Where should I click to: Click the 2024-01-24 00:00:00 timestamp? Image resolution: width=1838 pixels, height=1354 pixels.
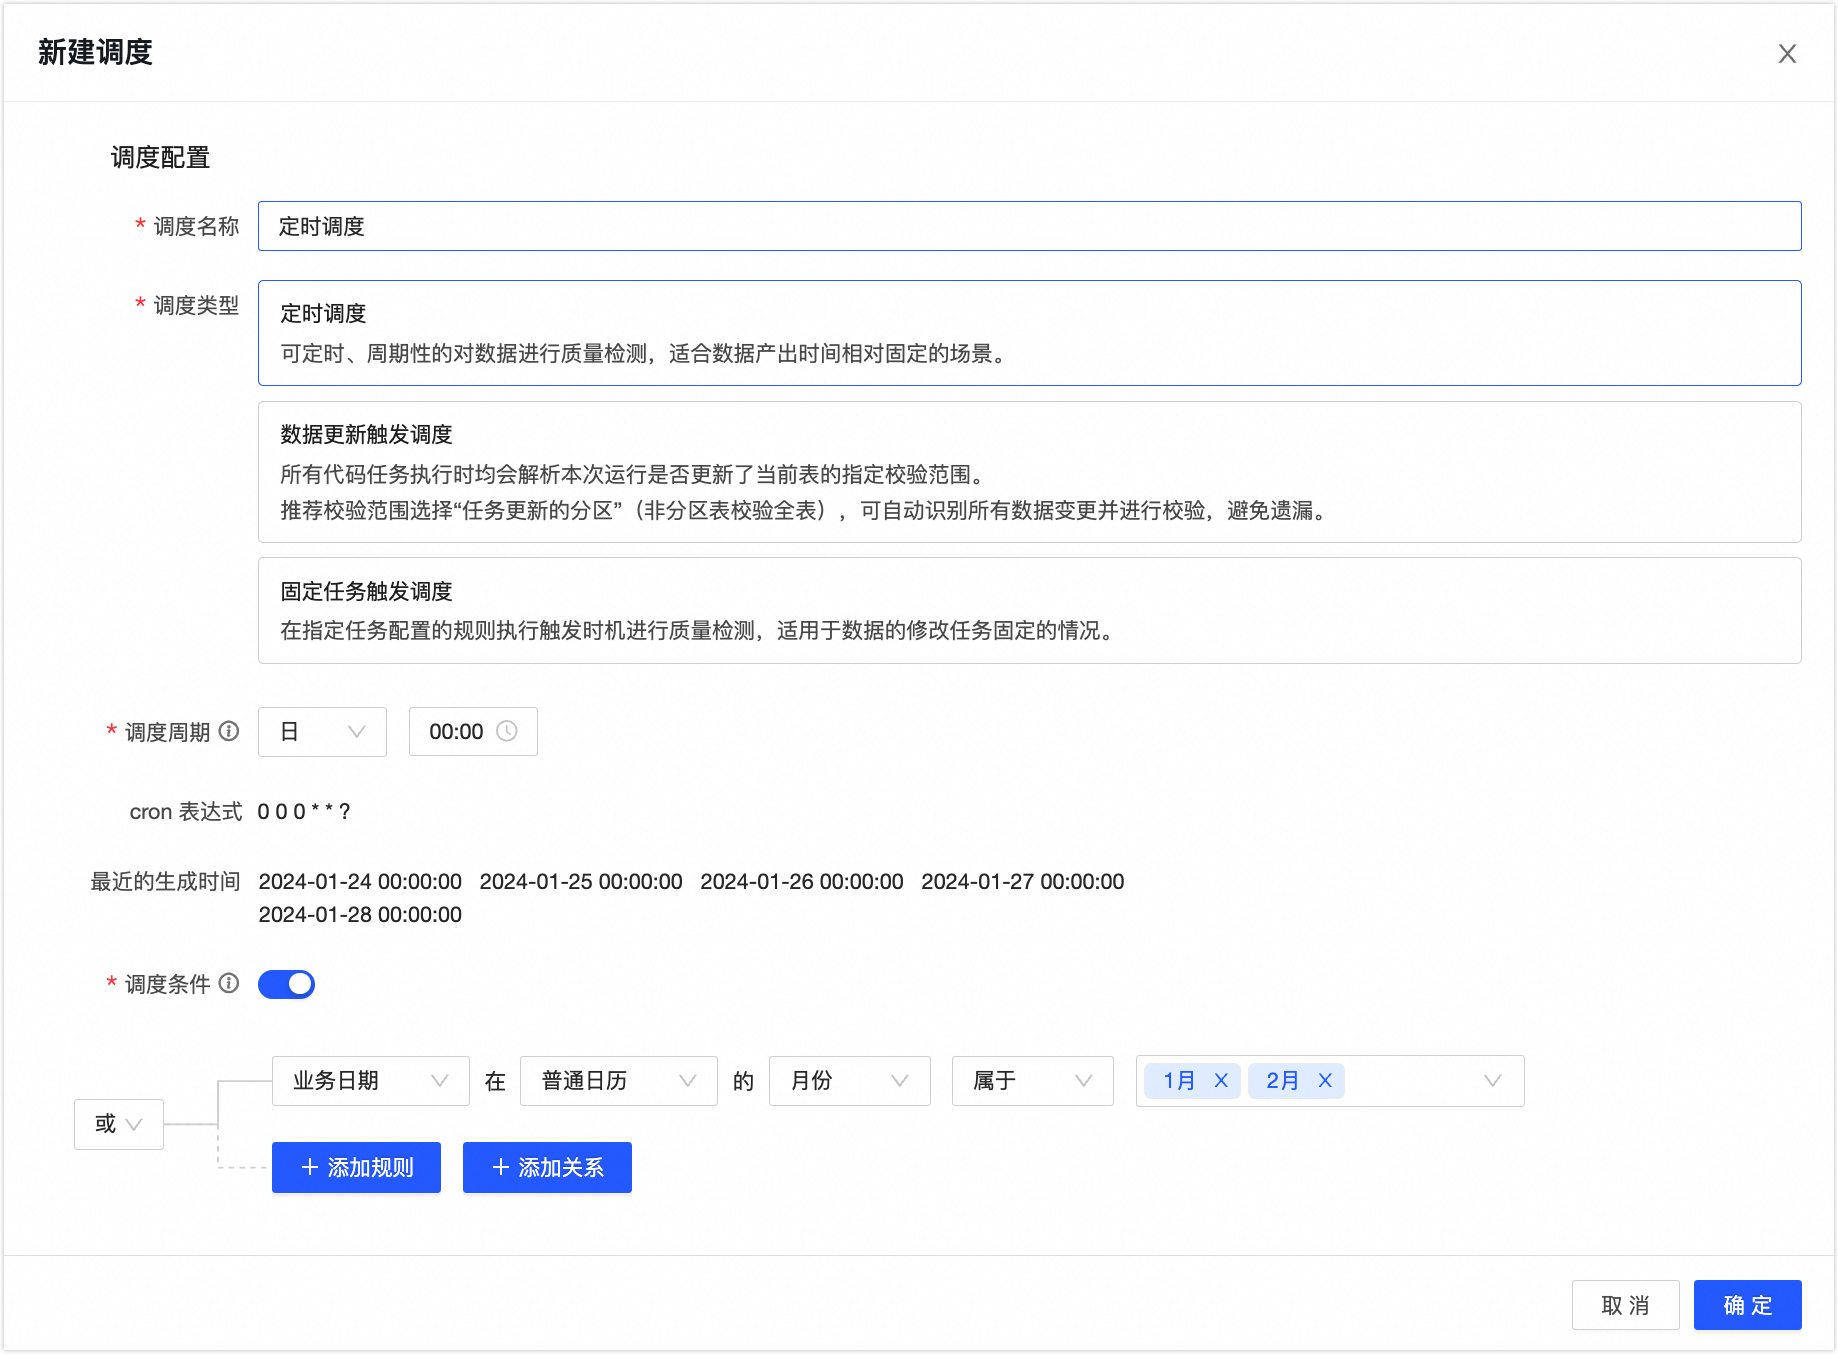tap(360, 881)
